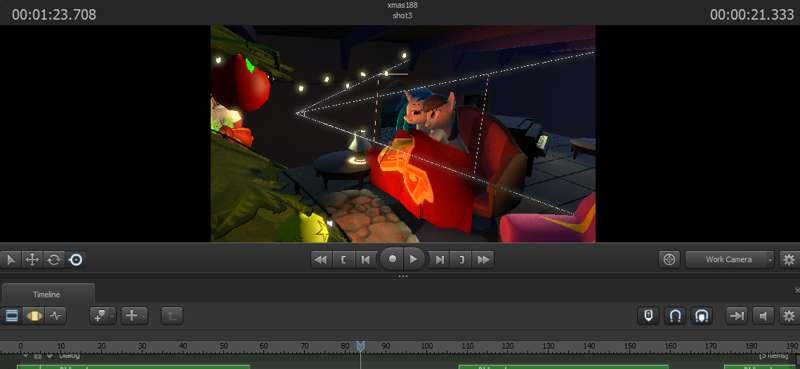The width and height of the screenshot is (800, 369).
Task: Play the shot in viewport
Action: pyautogui.click(x=414, y=259)
